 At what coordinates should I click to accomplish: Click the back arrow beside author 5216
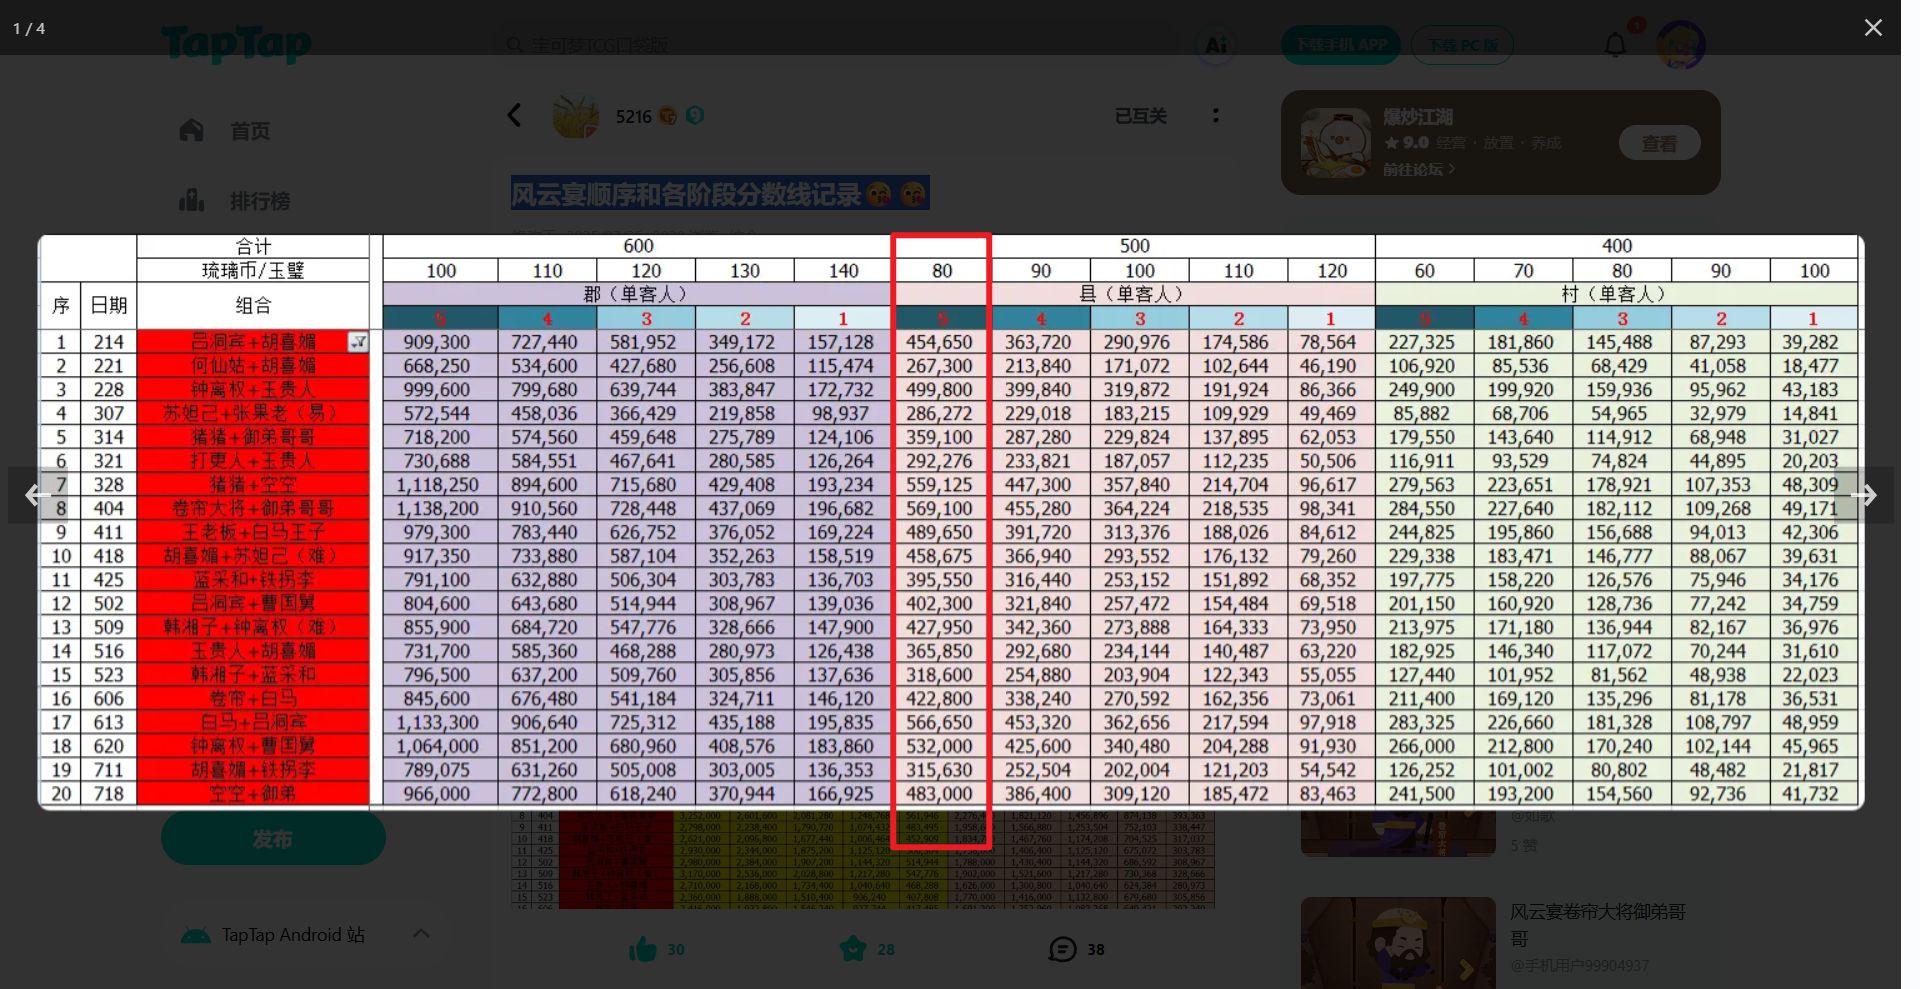515,116
